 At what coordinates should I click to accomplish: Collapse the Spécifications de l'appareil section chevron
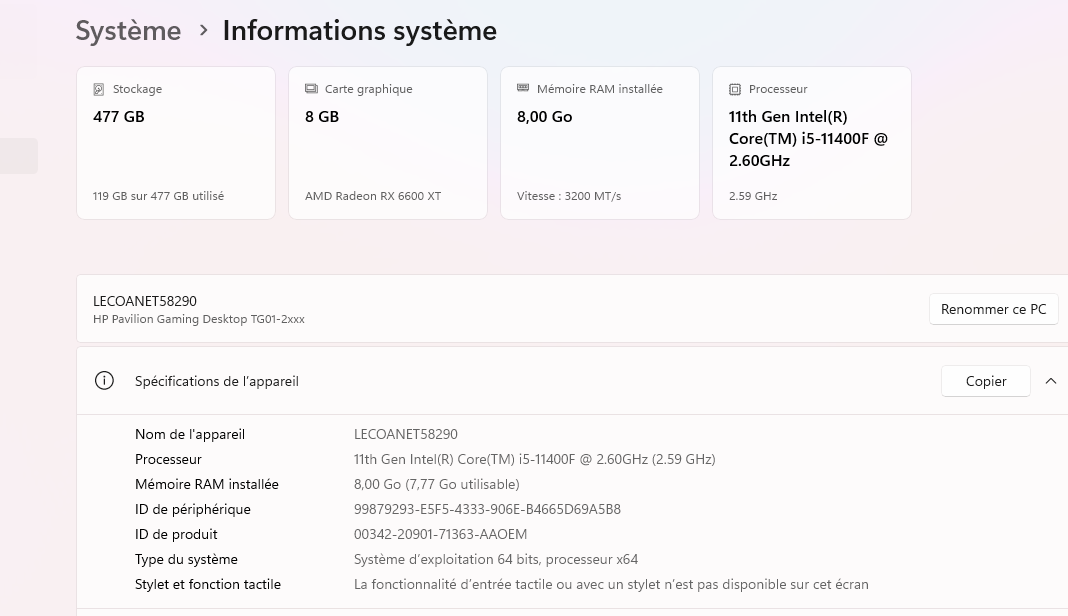coord(1051,381)
